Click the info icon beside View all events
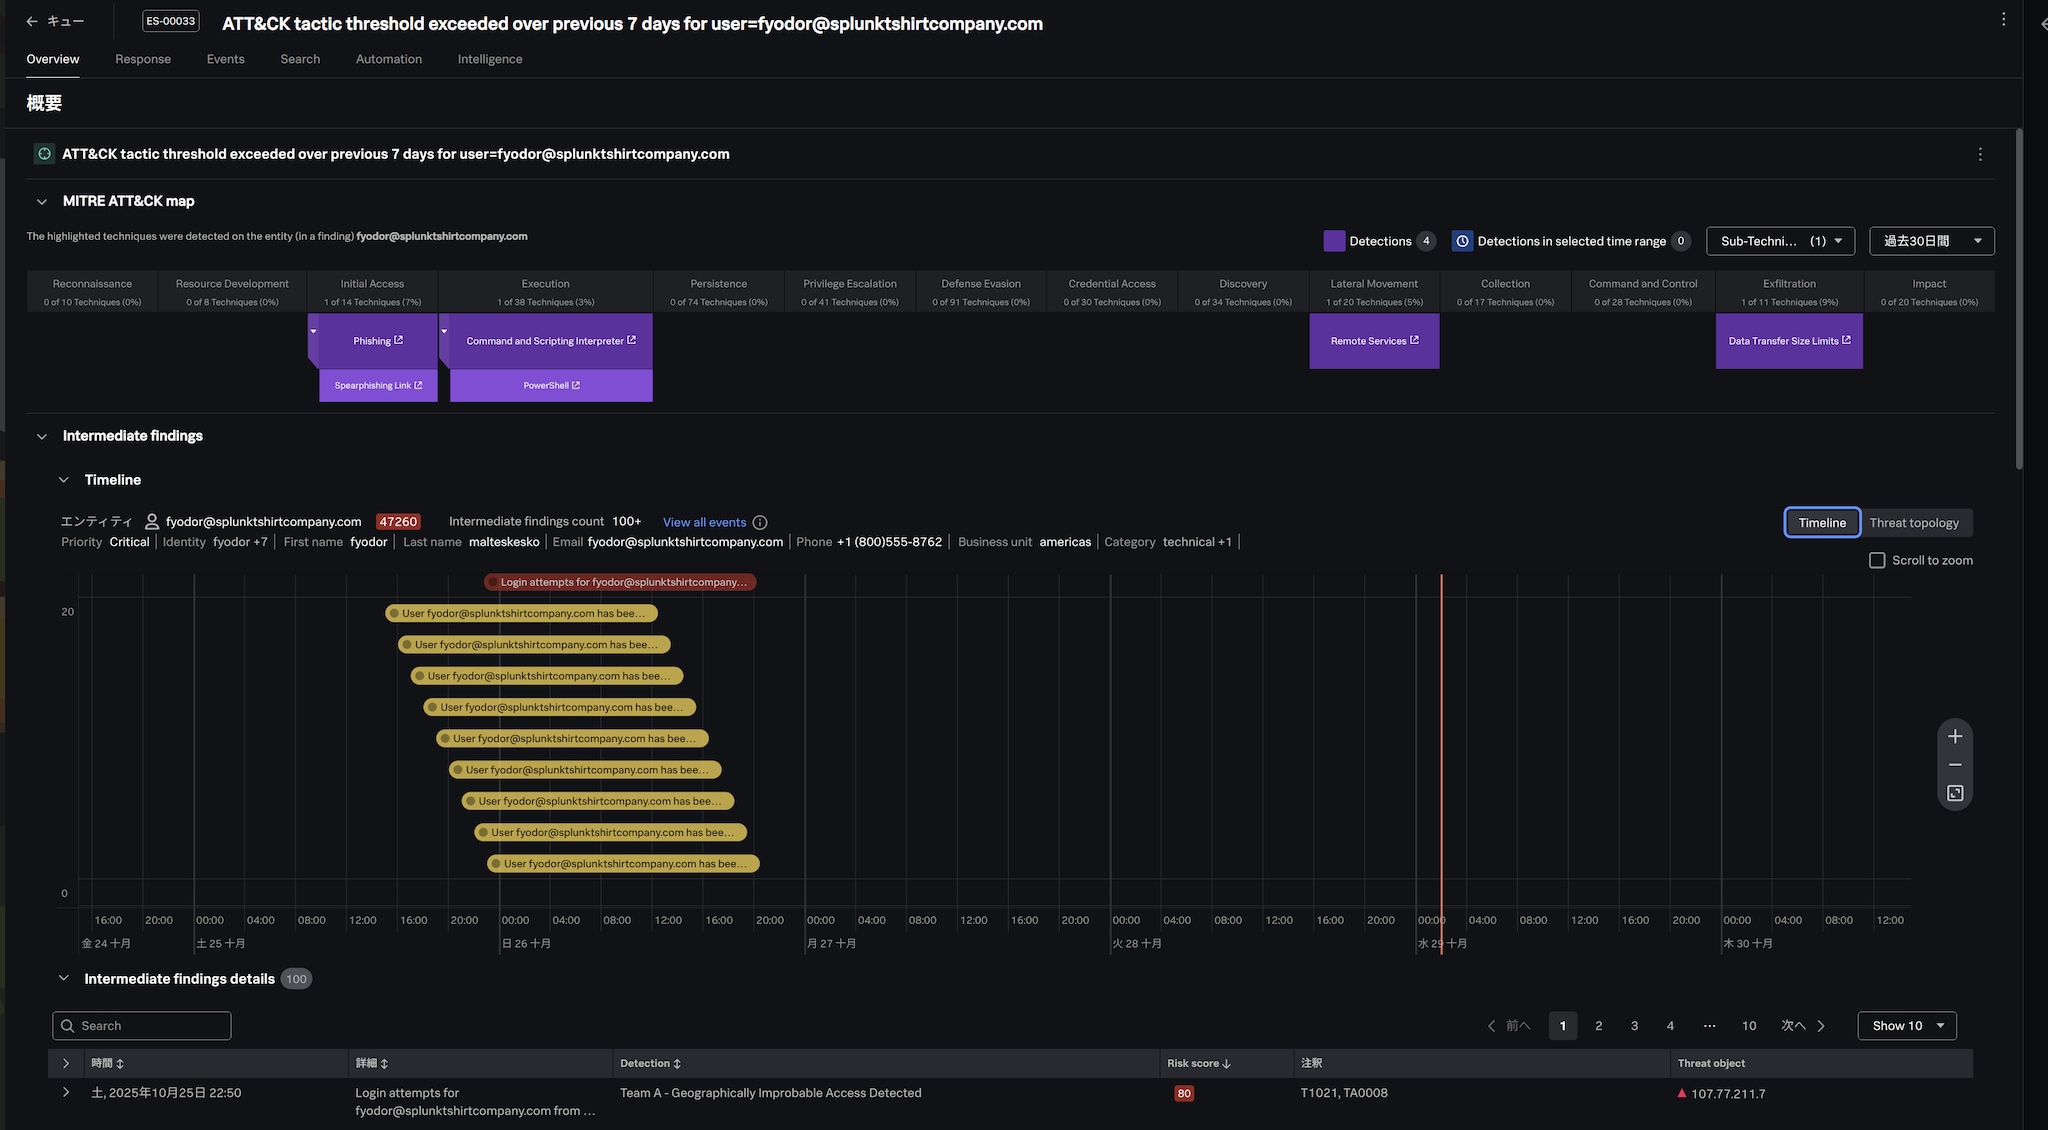This screenshot has width=2048, height=1130. click(760, 522)
